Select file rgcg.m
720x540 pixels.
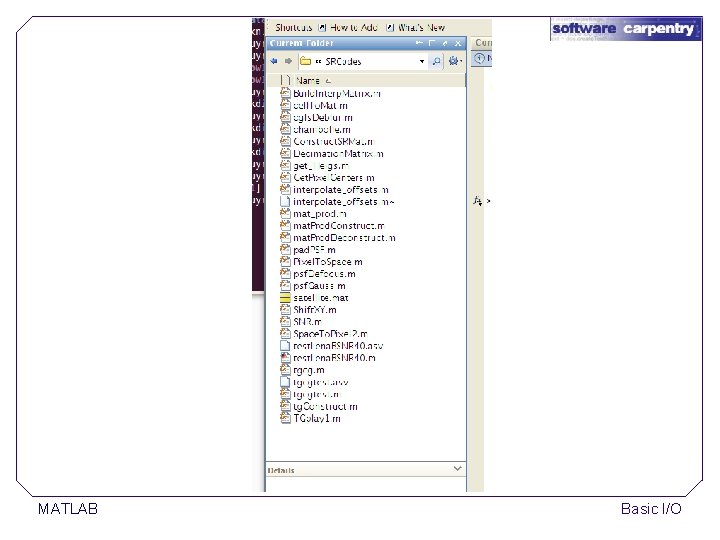pyautogui.click(x=309, y=370)
